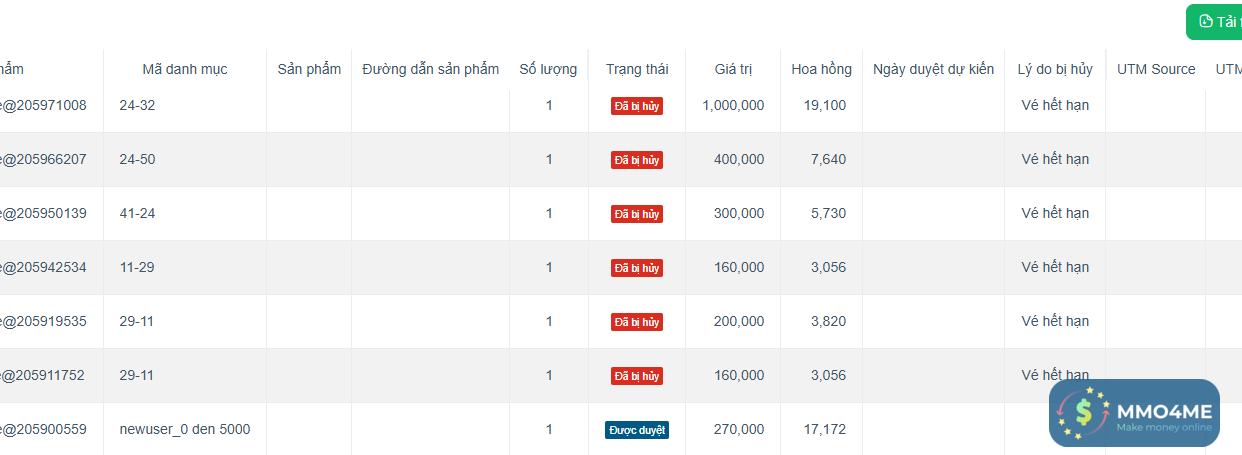This screenshot has width=1242, height=455.
Task: Click the 41-24 category code cell
Action: [137, 213]
